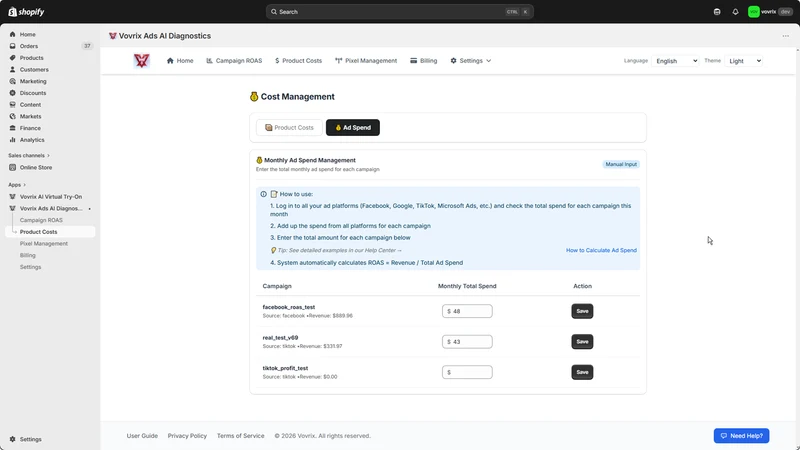Open Online Store icon
The width and height of the screenshot is (800, 450).
[x=12, y=167]
